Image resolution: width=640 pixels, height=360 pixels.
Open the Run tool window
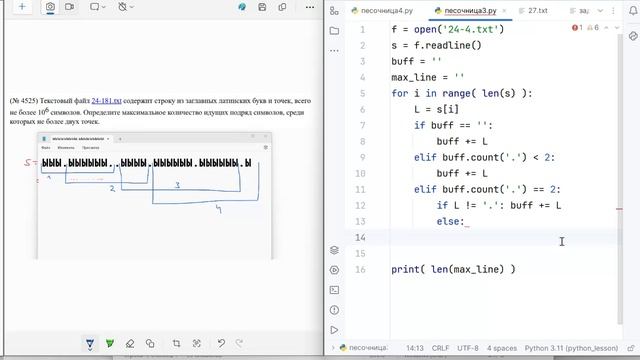pyautogui.click(x=334, y=330)
